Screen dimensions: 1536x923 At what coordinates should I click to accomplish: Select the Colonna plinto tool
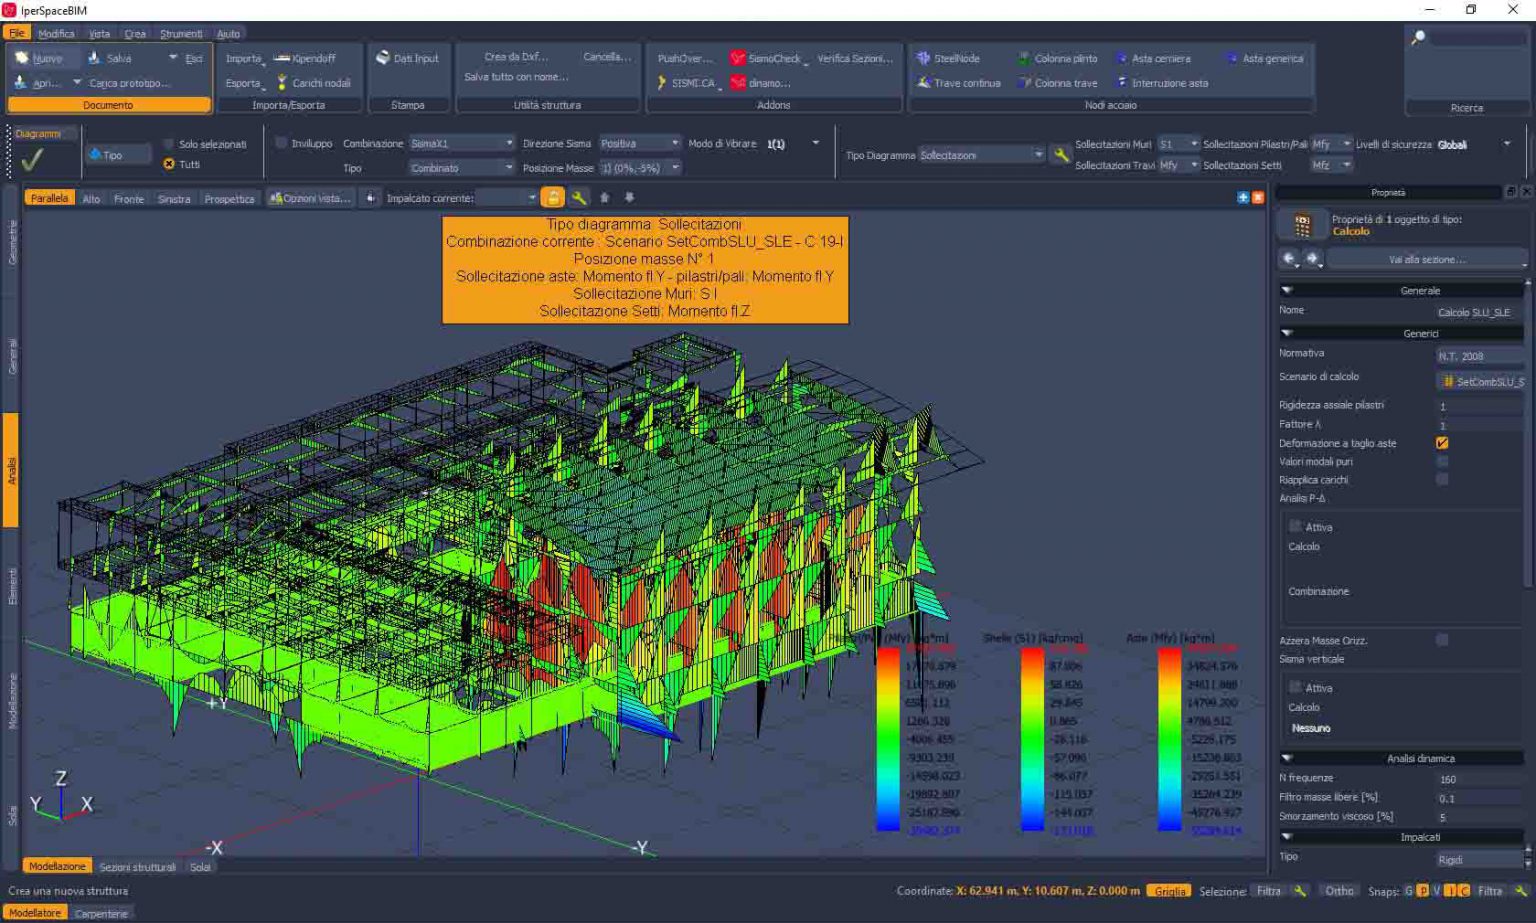1057,57
